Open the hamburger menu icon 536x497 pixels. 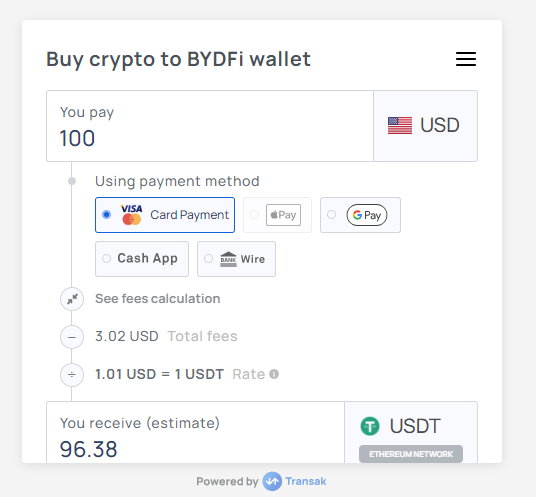click(466, 59)
